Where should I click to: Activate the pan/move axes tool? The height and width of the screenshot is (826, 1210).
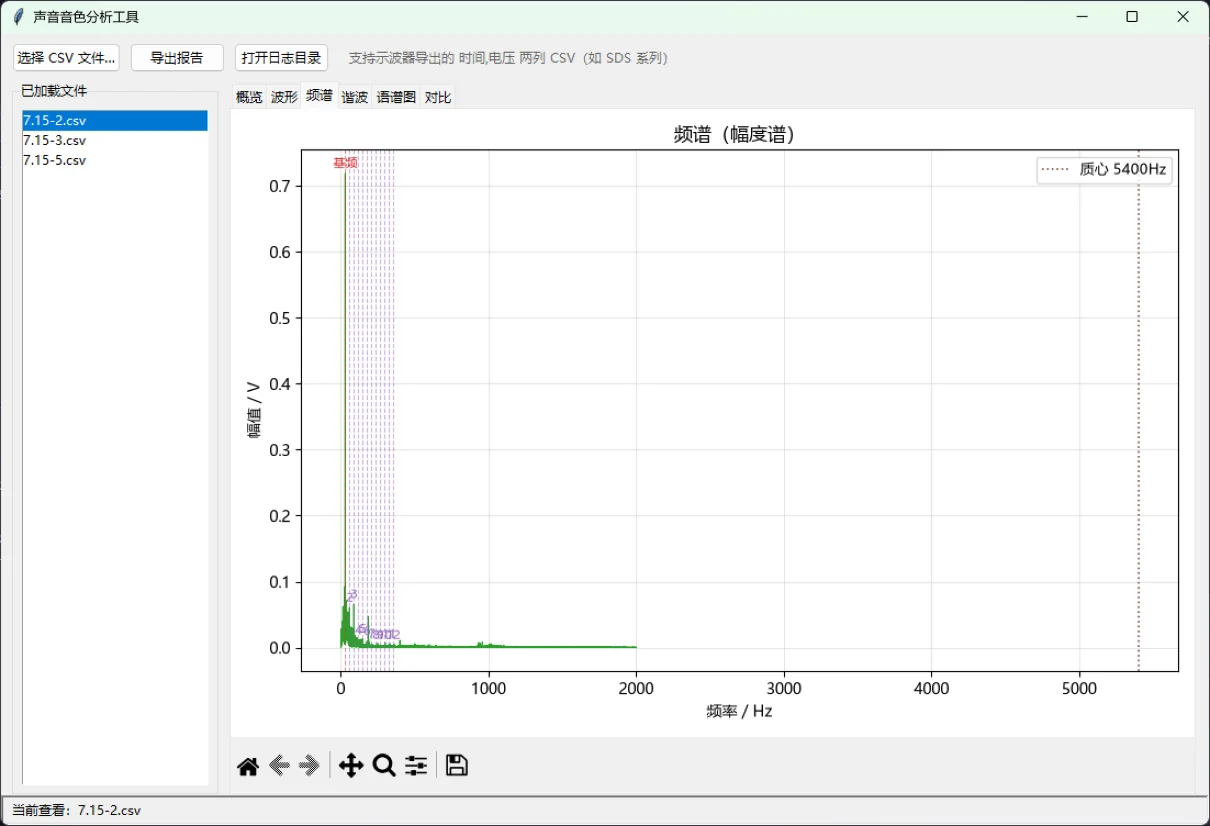click(351, 766)
